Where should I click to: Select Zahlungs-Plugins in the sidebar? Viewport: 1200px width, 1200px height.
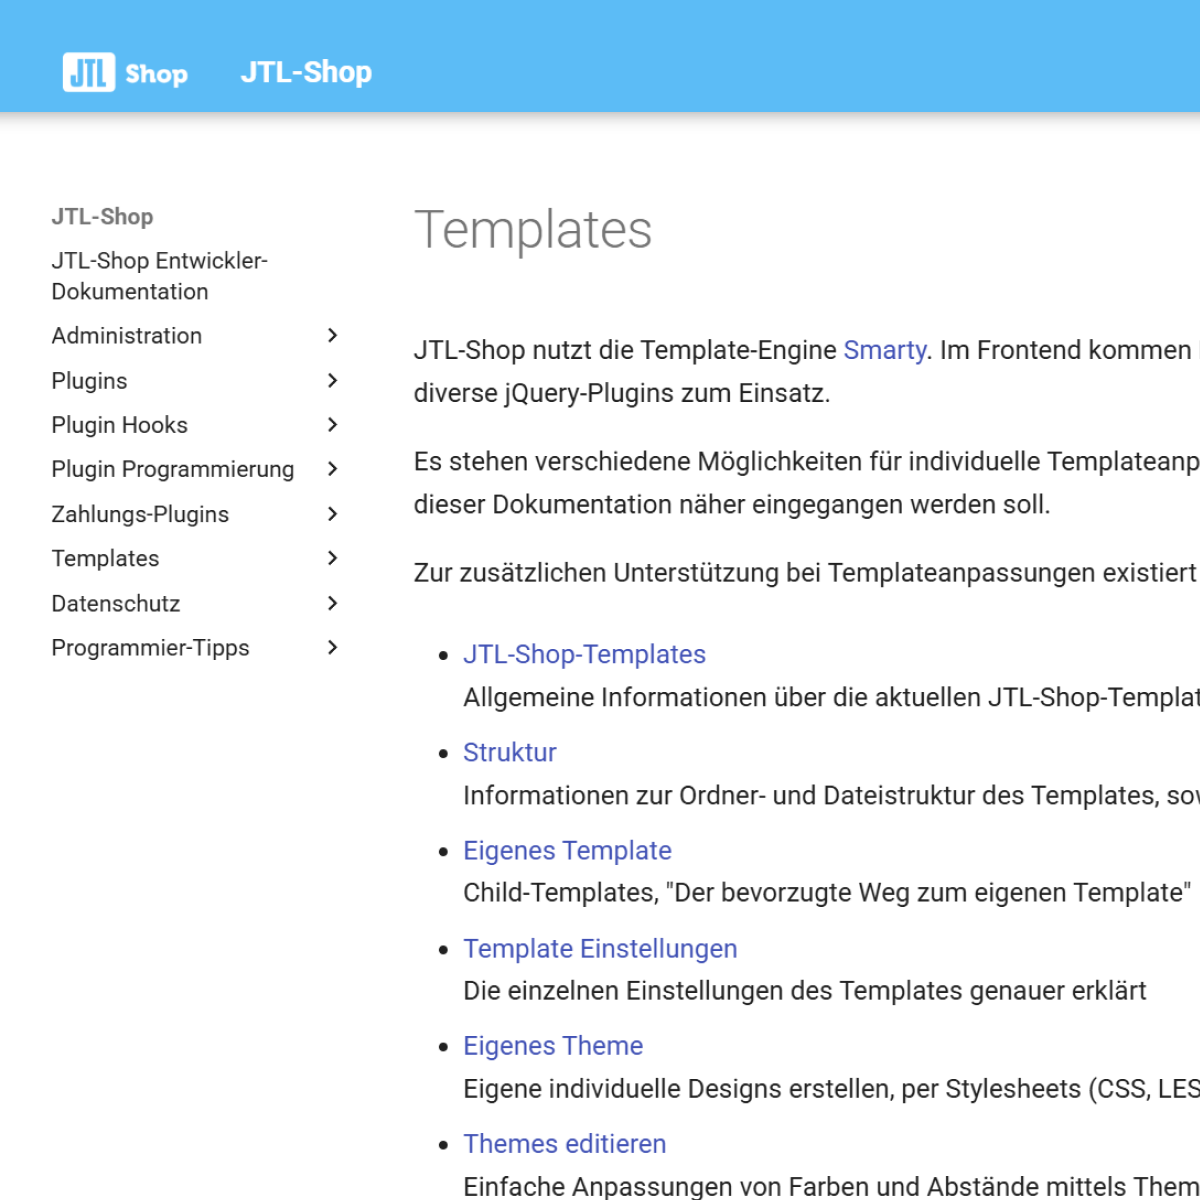140,514
